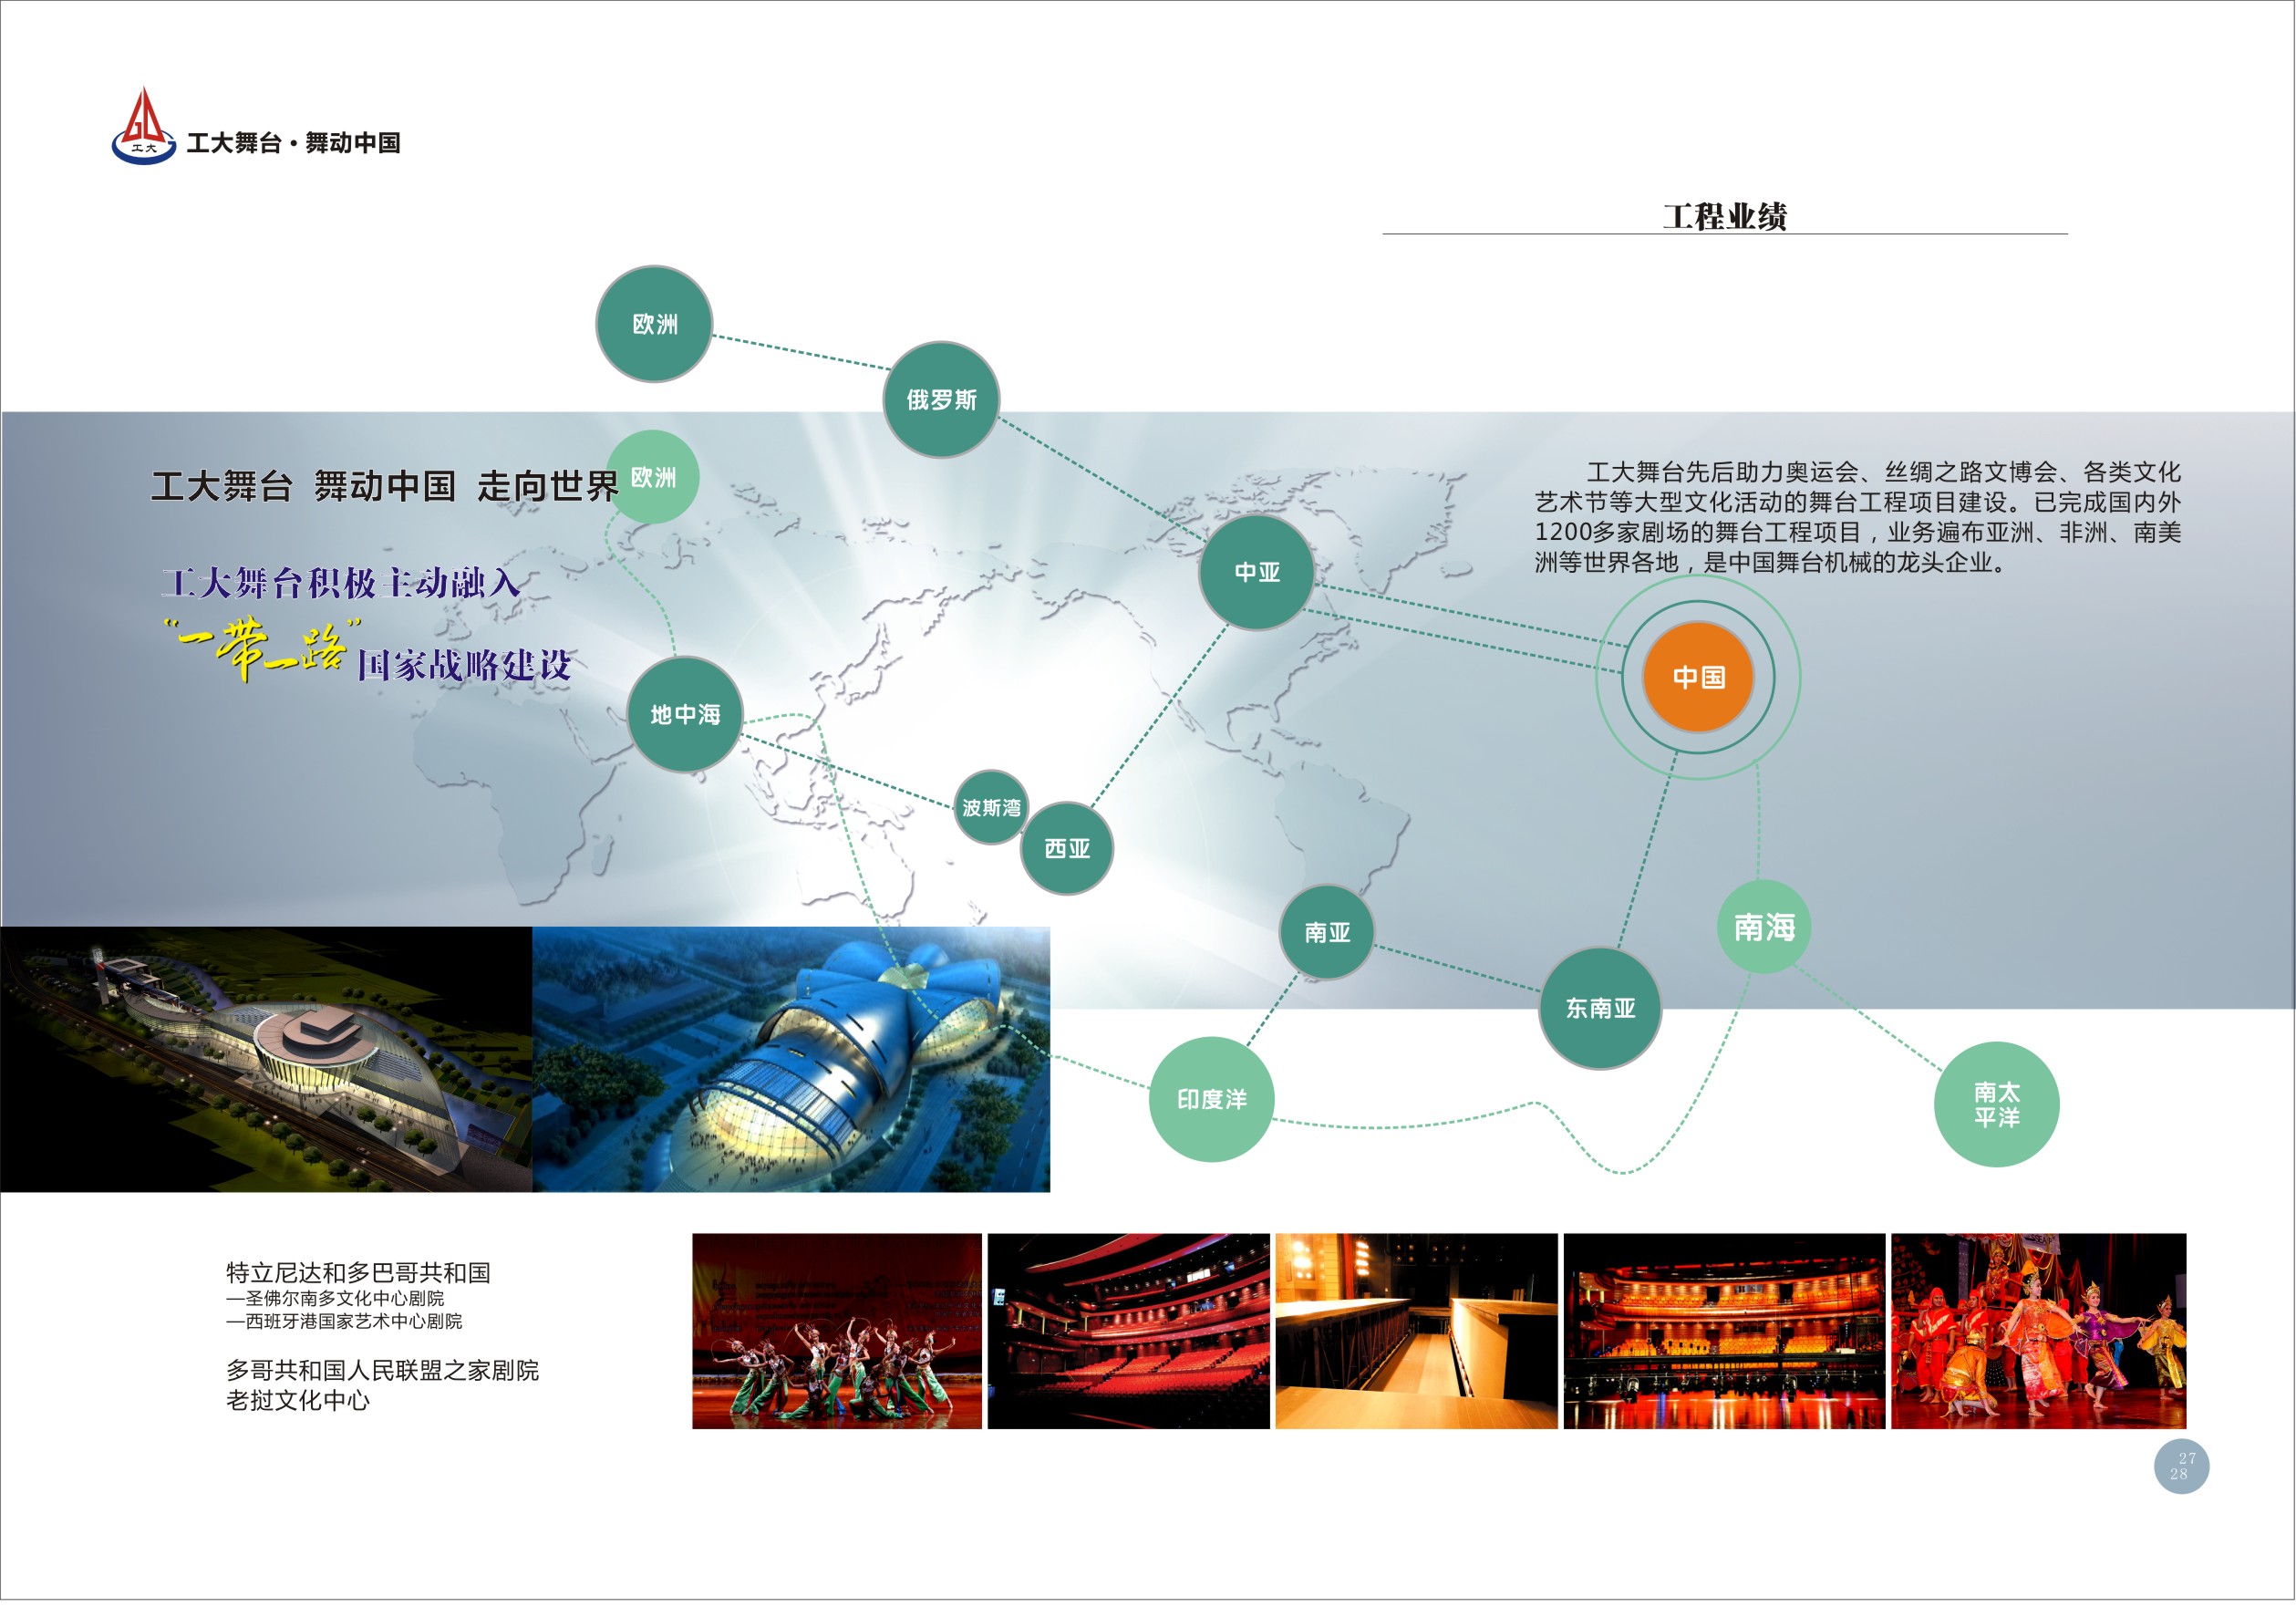Viewport: 2296px width, 1607px height.
Task: Select the 俄罗斯 circle node
Action: 940,400
